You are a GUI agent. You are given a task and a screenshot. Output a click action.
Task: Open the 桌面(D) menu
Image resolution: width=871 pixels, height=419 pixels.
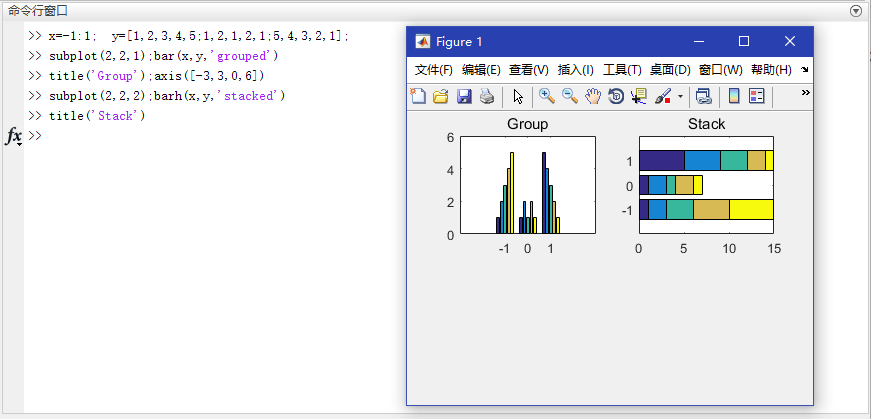point(670,70)
